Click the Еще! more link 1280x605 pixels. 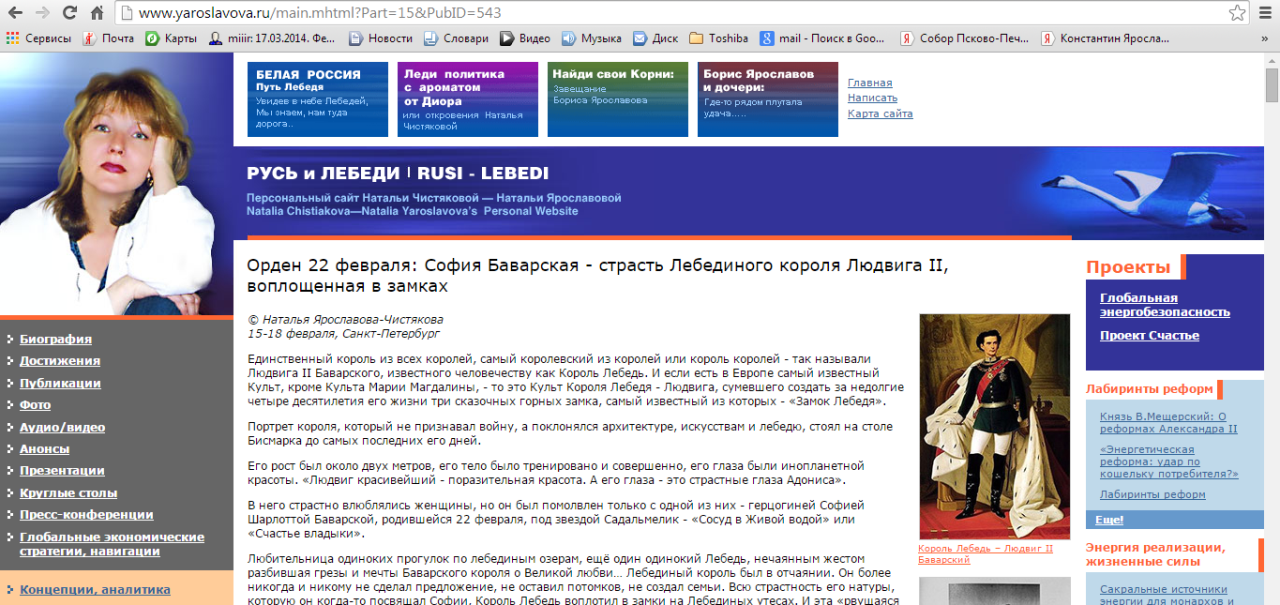pyautogui.click(x=1109, y=520)
